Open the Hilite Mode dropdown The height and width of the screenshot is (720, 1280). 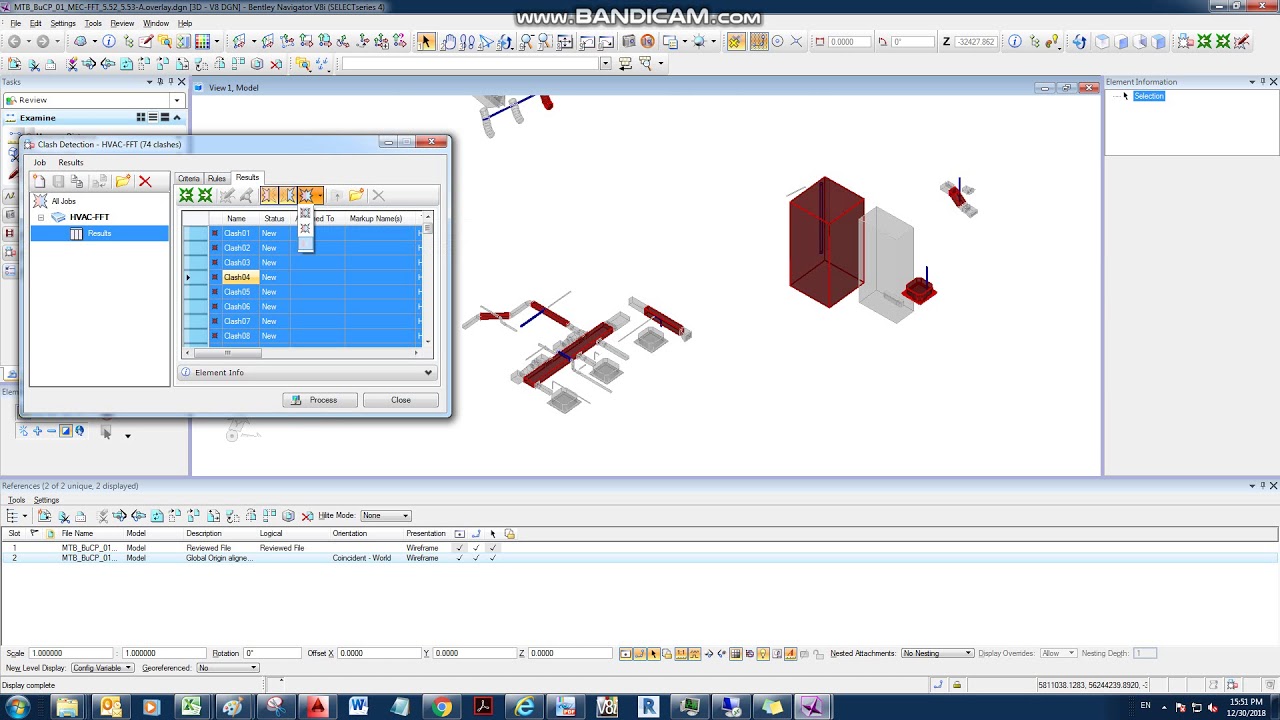click(386, 516)
